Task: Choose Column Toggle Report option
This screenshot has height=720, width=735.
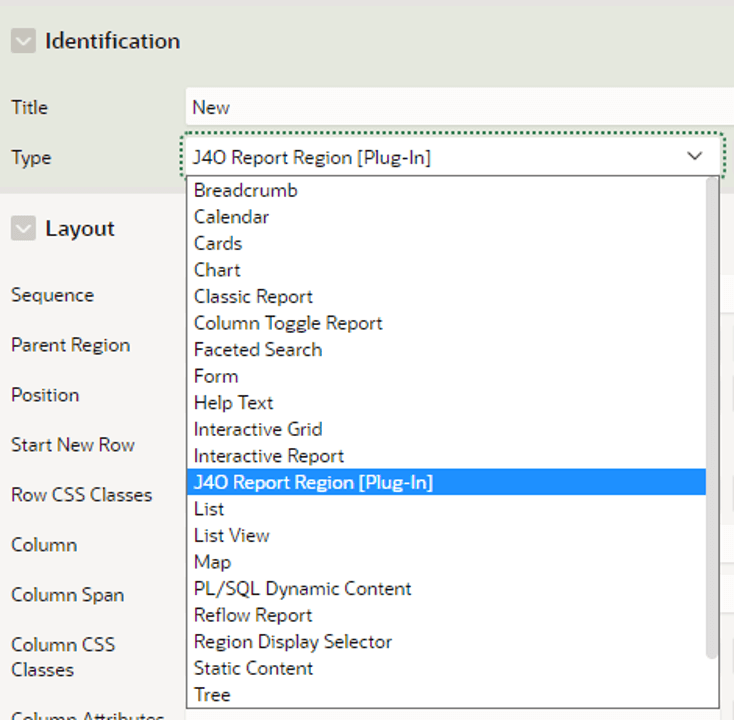Action: [446, 323]
